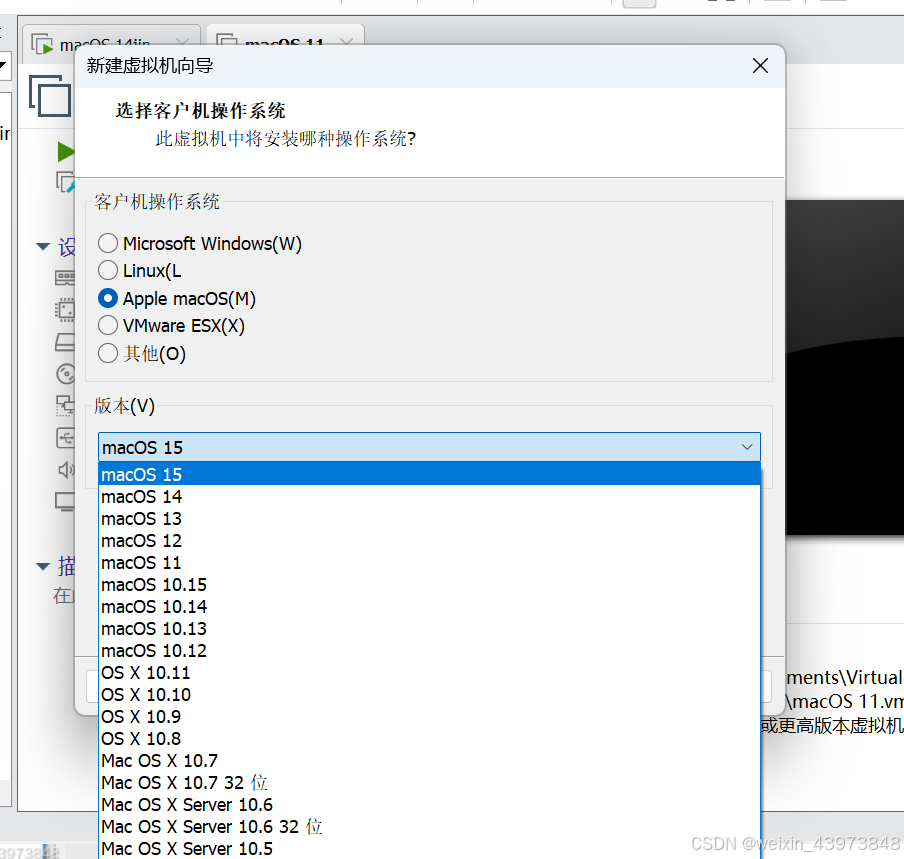Viewport: 904px width, 859px height.
Task: Collapse the version combo box arrow
Action: click(747, 447)
